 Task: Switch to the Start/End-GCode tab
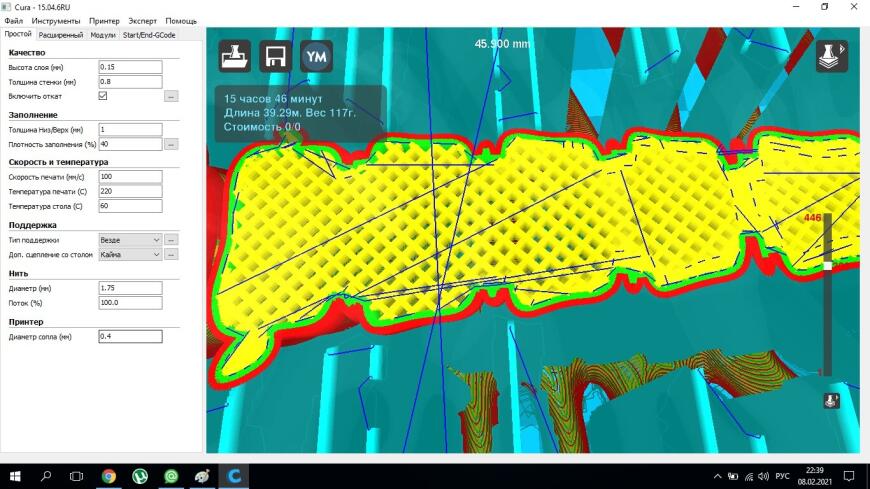pos(149,35)
